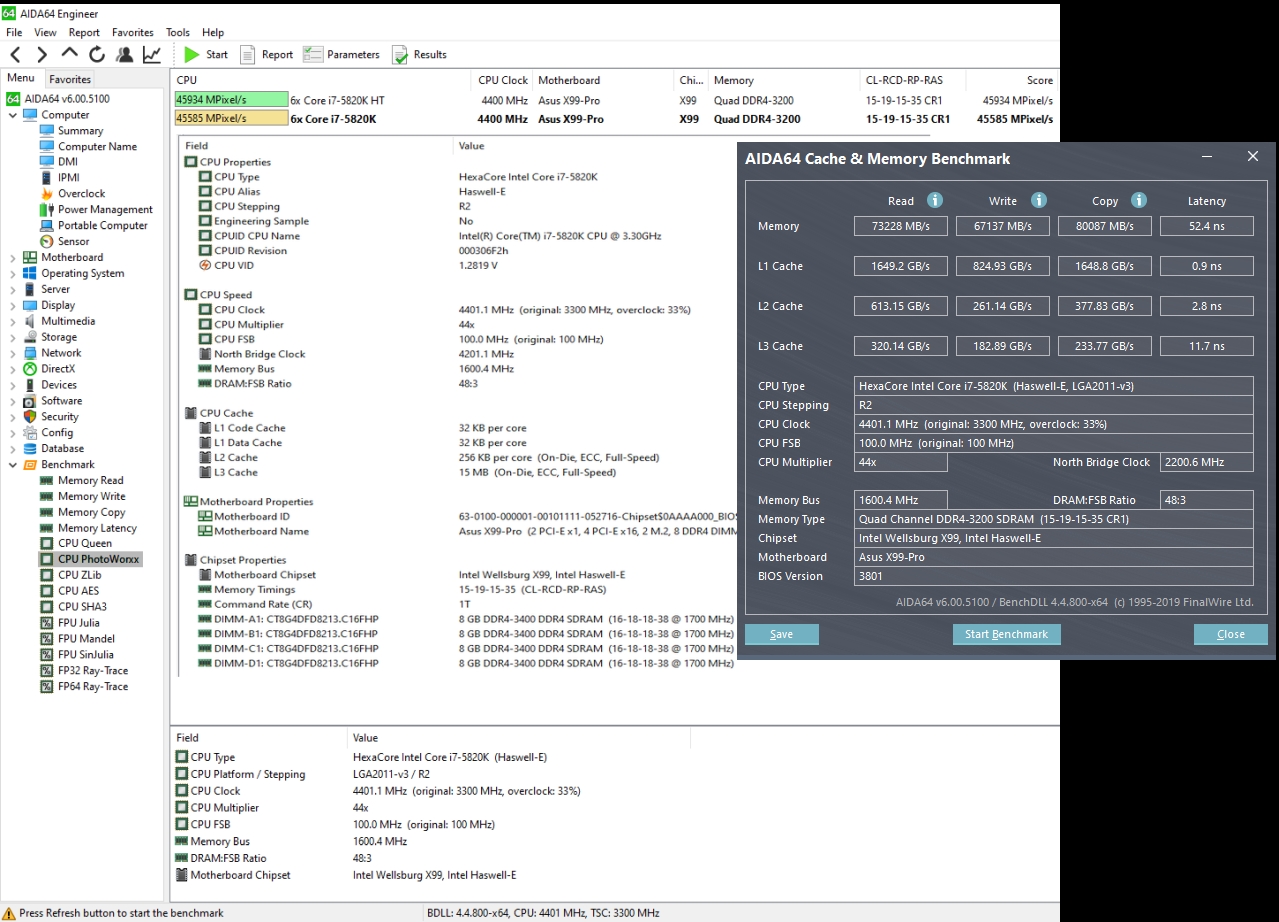
Task: Click the Memory Latency value 52.4 ns
Action: point(1207,226)
